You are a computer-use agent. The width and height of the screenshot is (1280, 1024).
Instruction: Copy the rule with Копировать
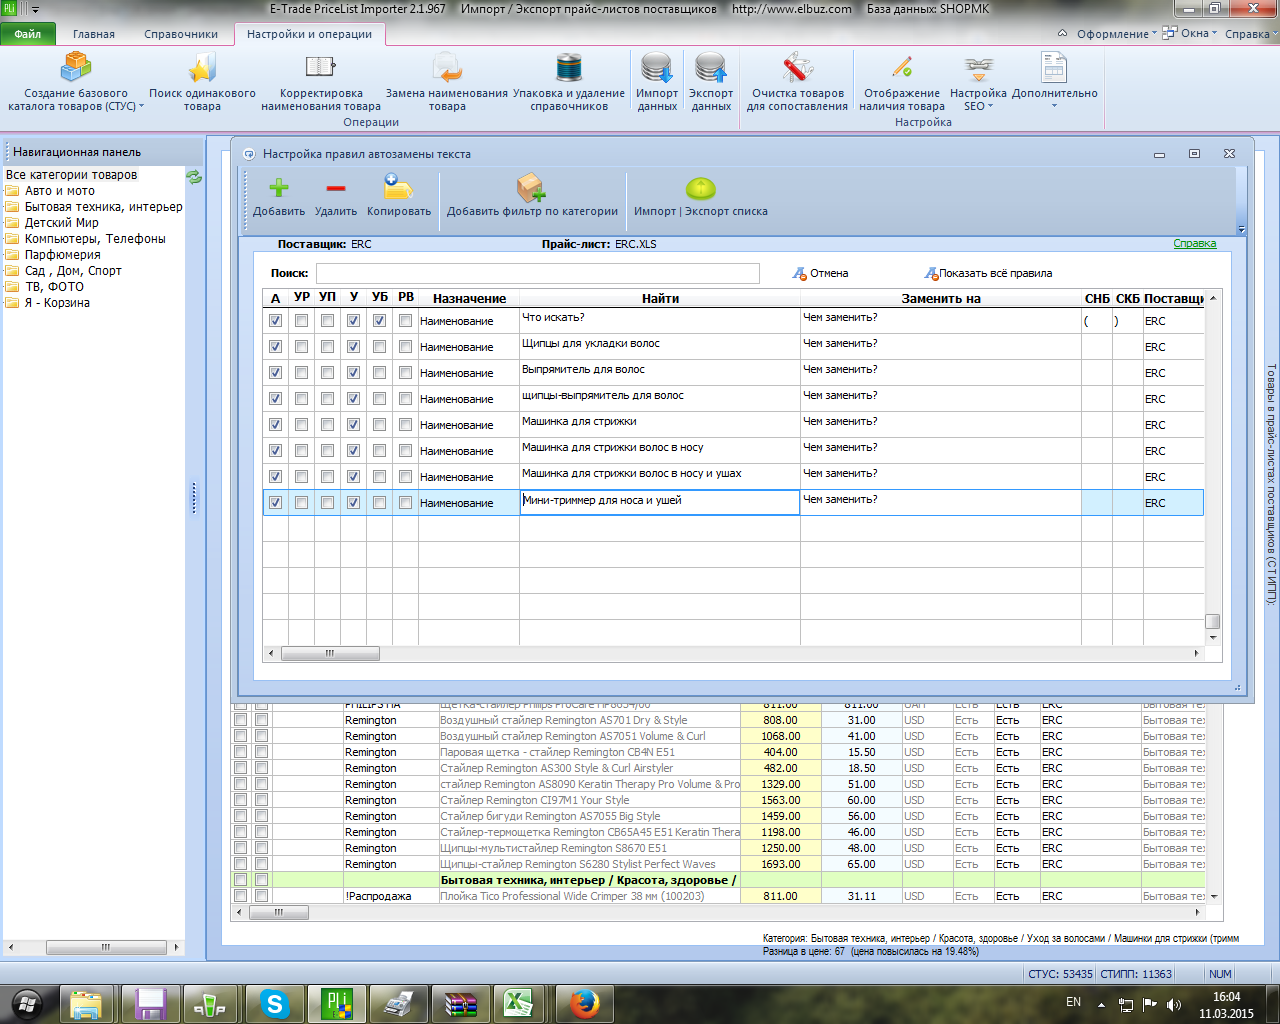click(399, 196)
